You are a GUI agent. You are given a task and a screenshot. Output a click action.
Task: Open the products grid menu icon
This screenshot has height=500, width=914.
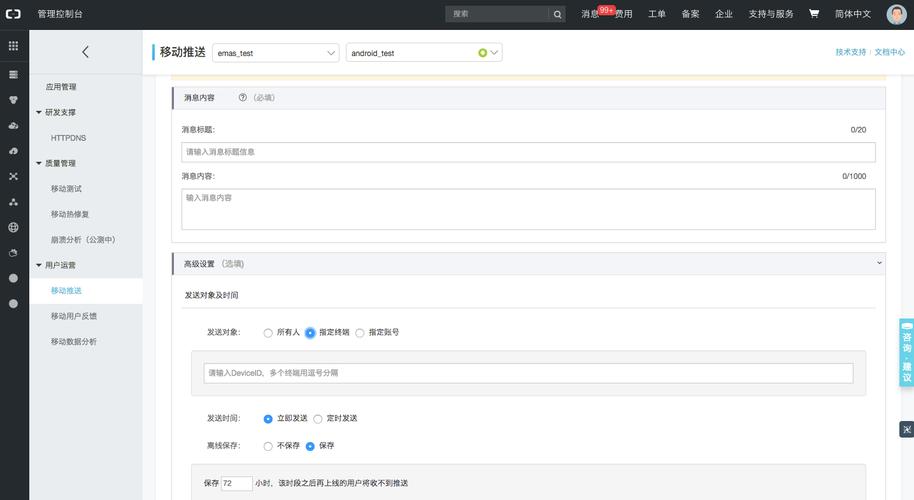(13, 45)
